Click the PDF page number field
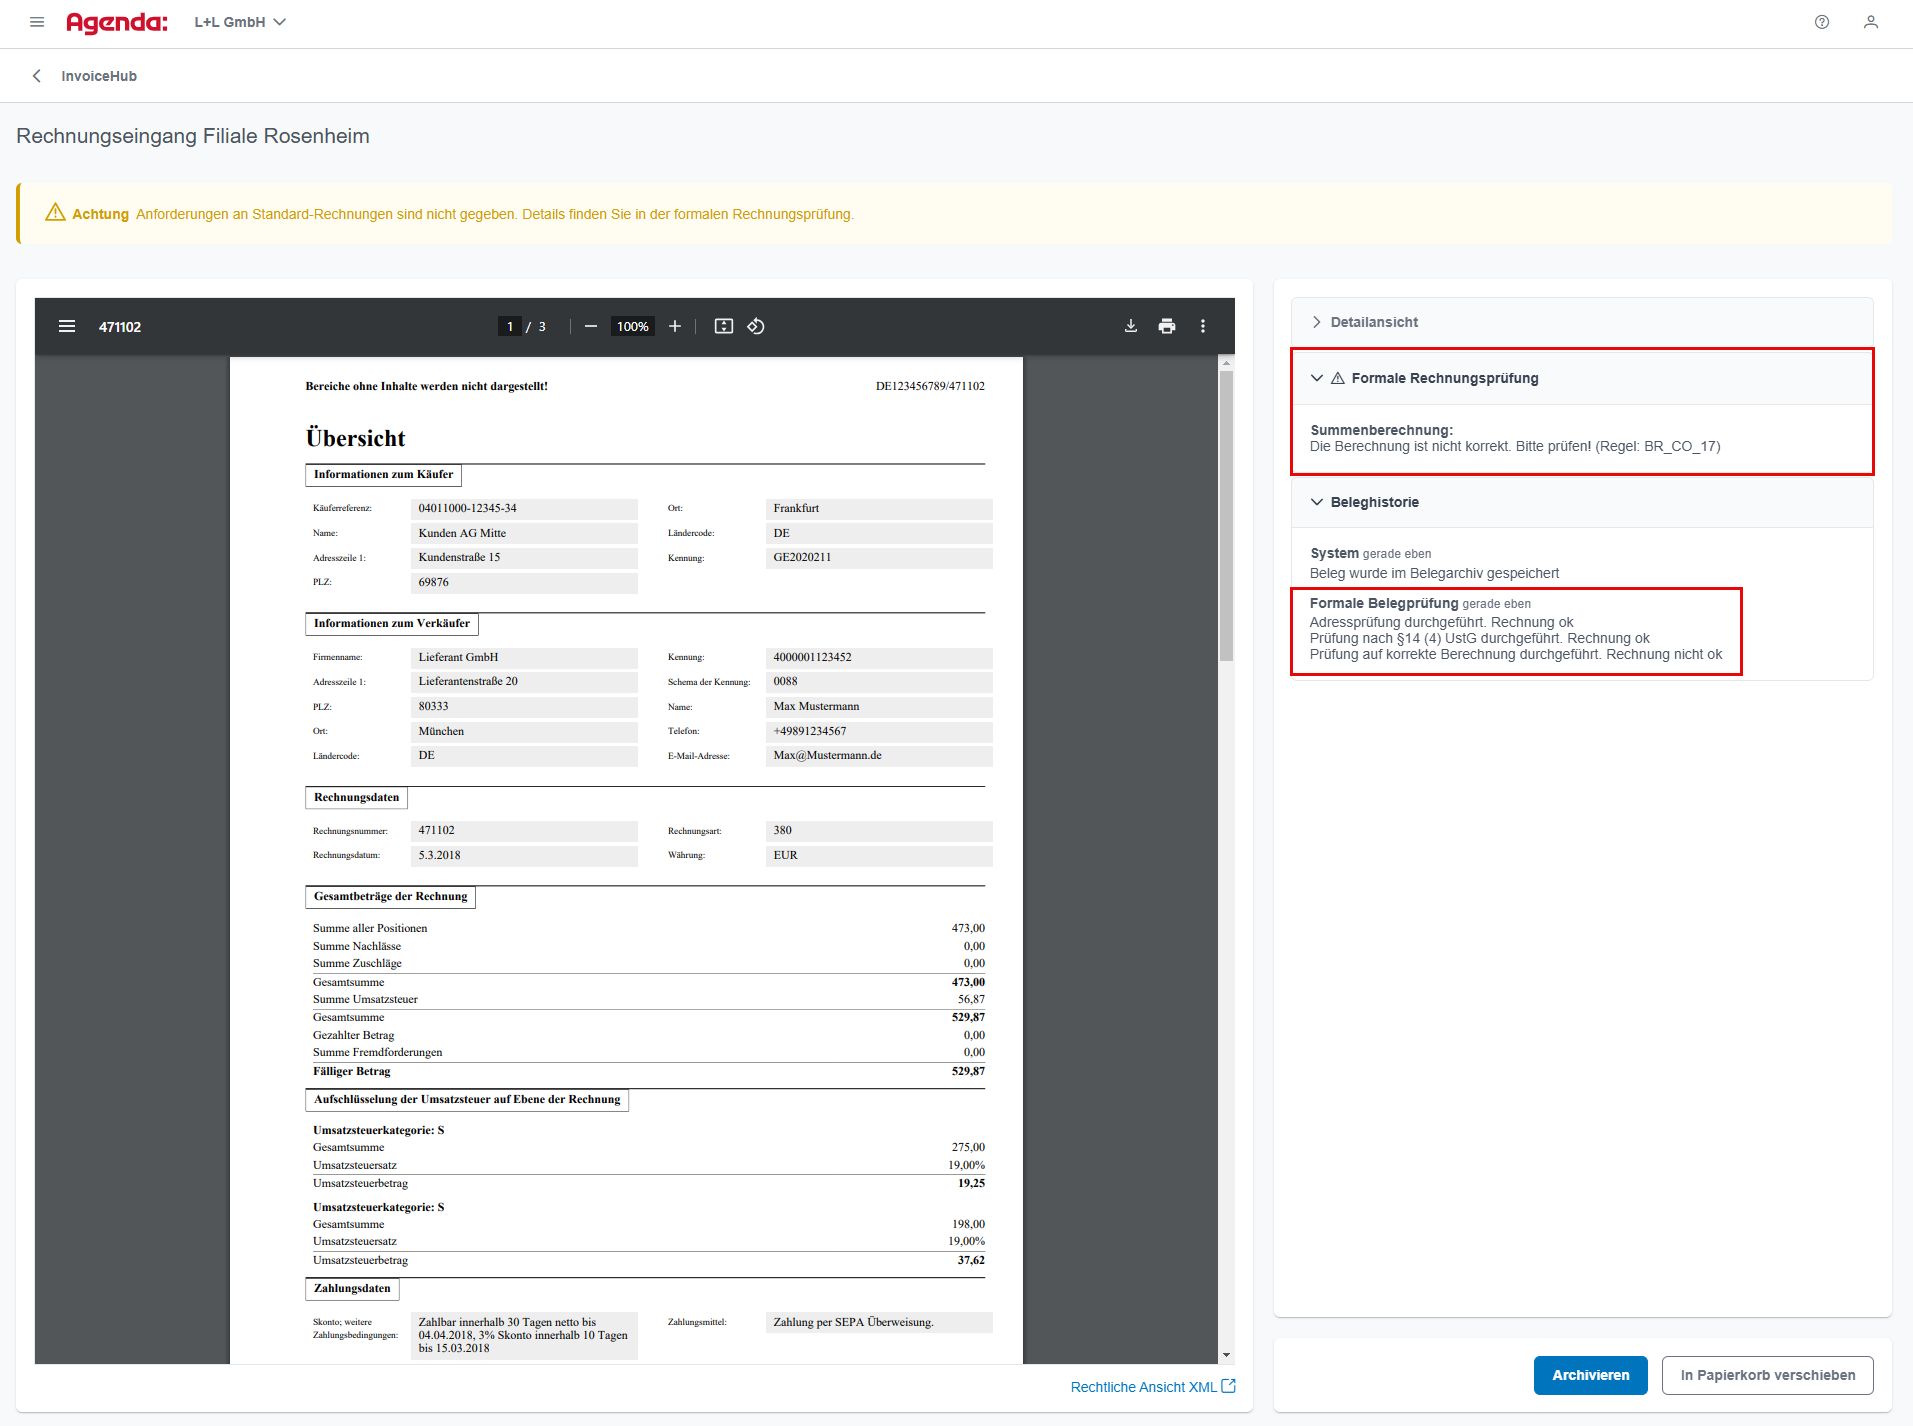This screenshot has width=1913, height=1426. click(510, 326)
